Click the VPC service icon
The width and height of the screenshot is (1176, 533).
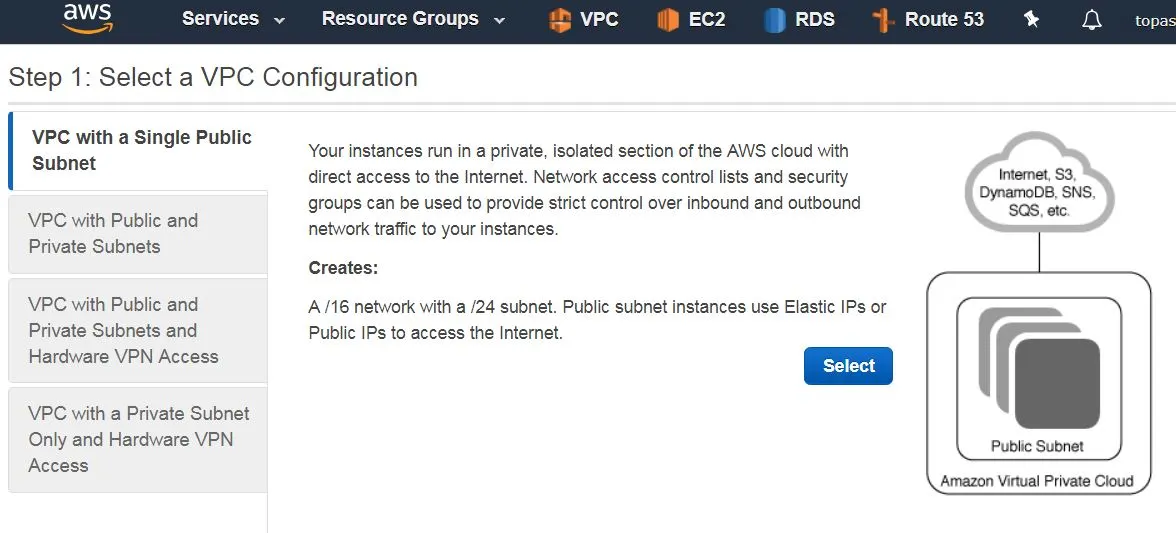[560, 20]
